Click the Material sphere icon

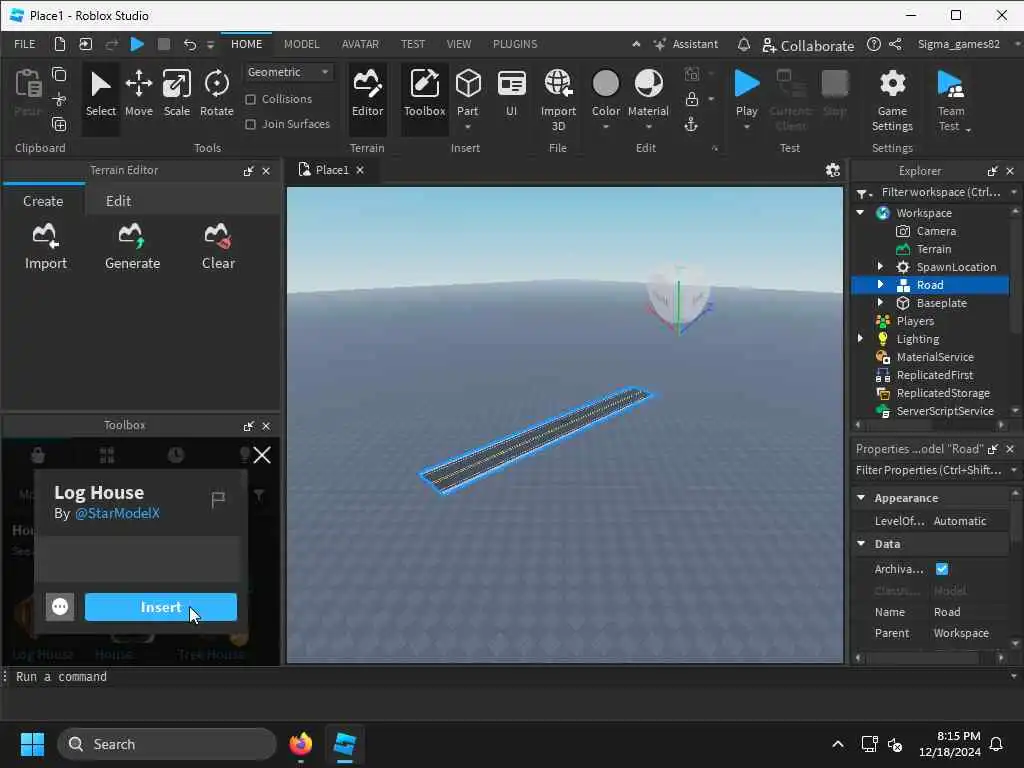pyautogui.click(x=648, y=84)
